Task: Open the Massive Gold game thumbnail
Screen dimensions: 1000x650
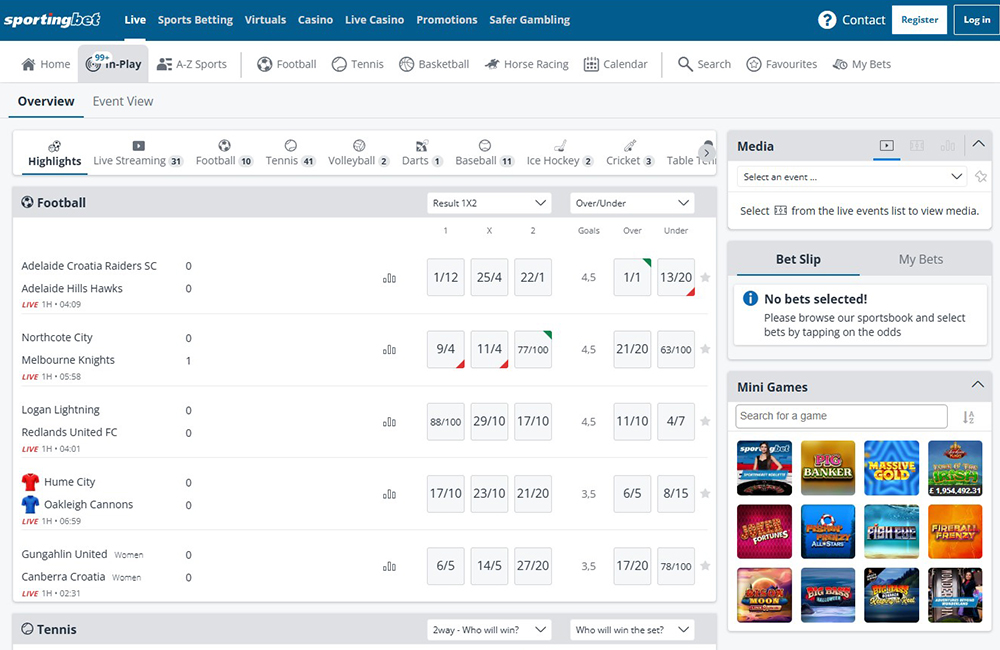Action: (892, 468)
